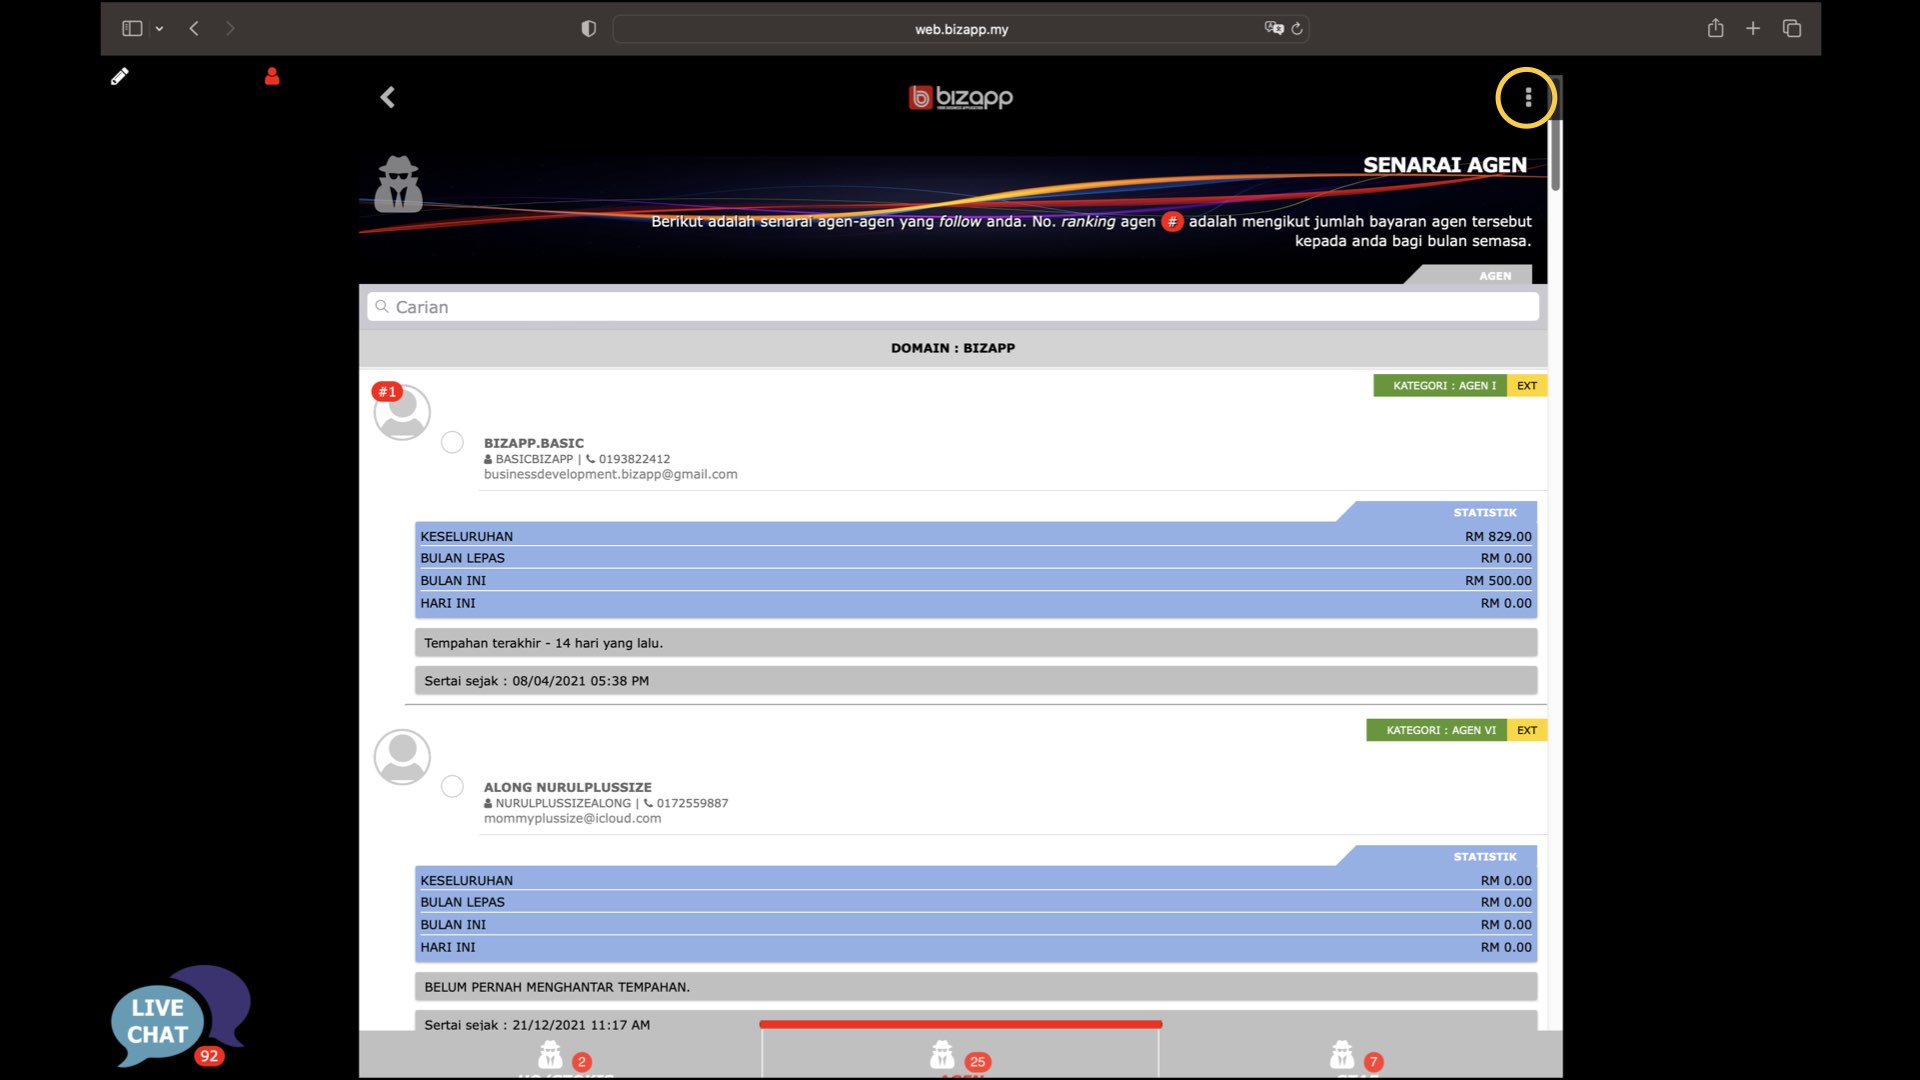The image size is (1920, 1080).
Task: Click the #1 ranking badge
Action: pos(387,391)
